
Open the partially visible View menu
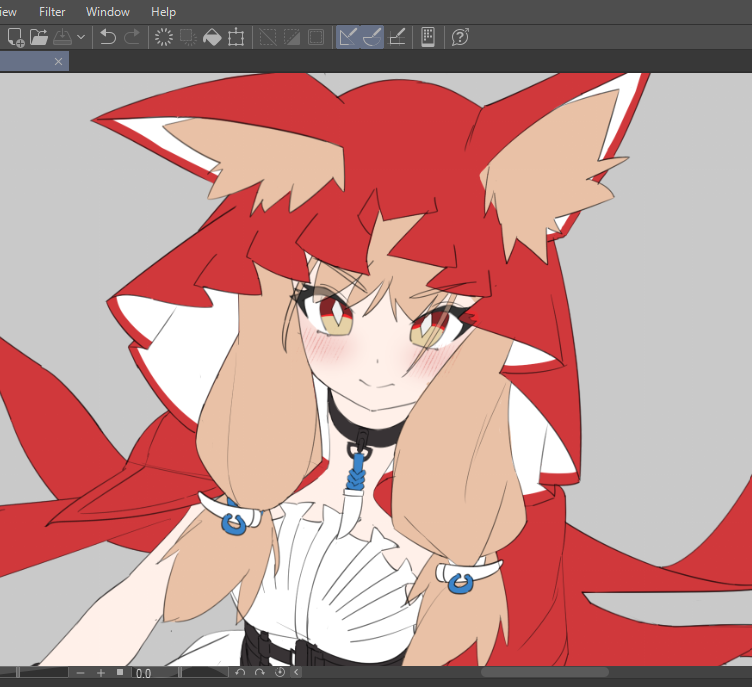tap(8, 12)
